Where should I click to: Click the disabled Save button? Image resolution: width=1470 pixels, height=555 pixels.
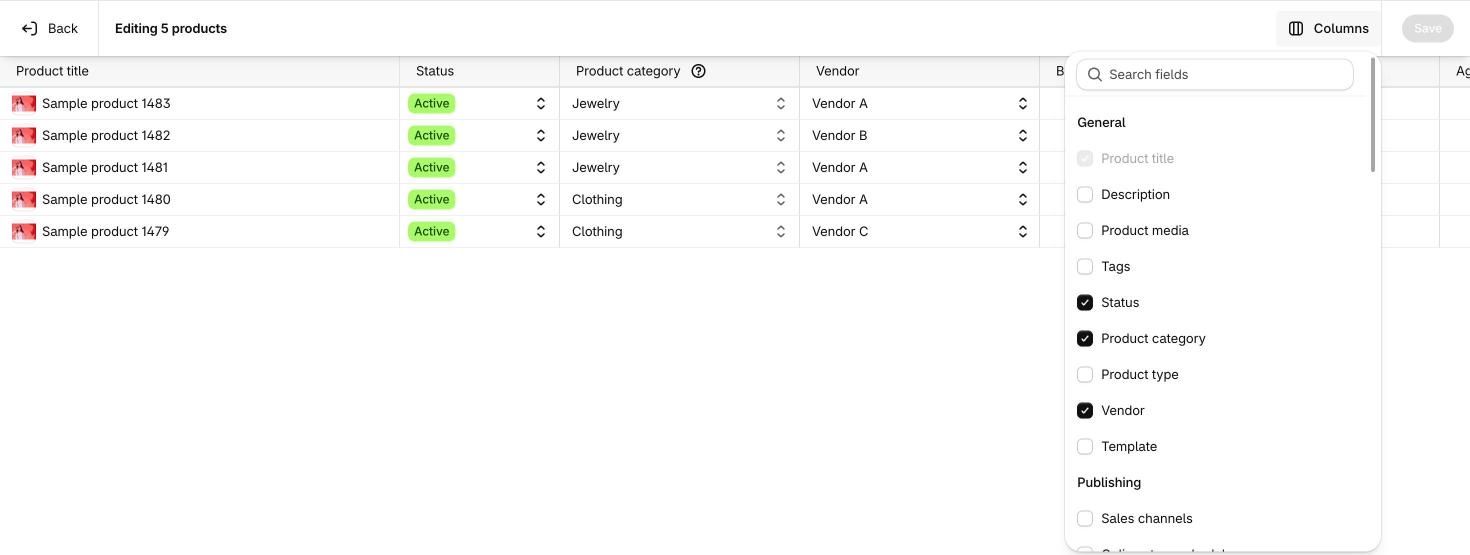click(x=1427, y=28)
